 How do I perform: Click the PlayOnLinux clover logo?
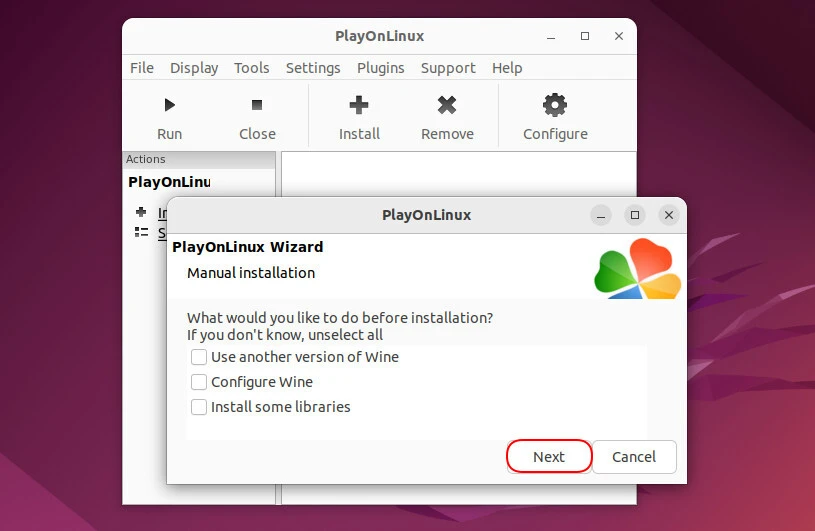pos(637,269)
